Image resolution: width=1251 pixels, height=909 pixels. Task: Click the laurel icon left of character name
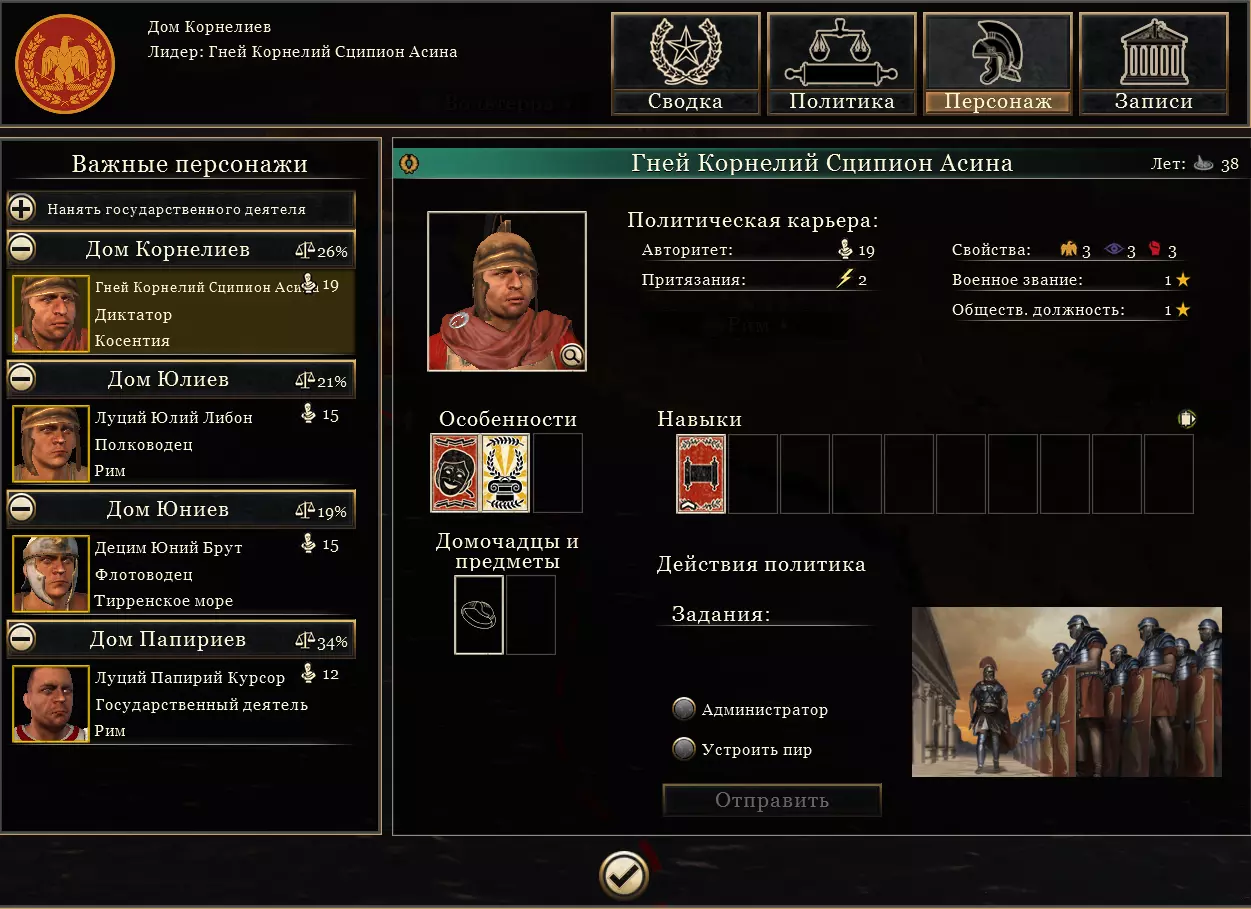click(409, 163)
